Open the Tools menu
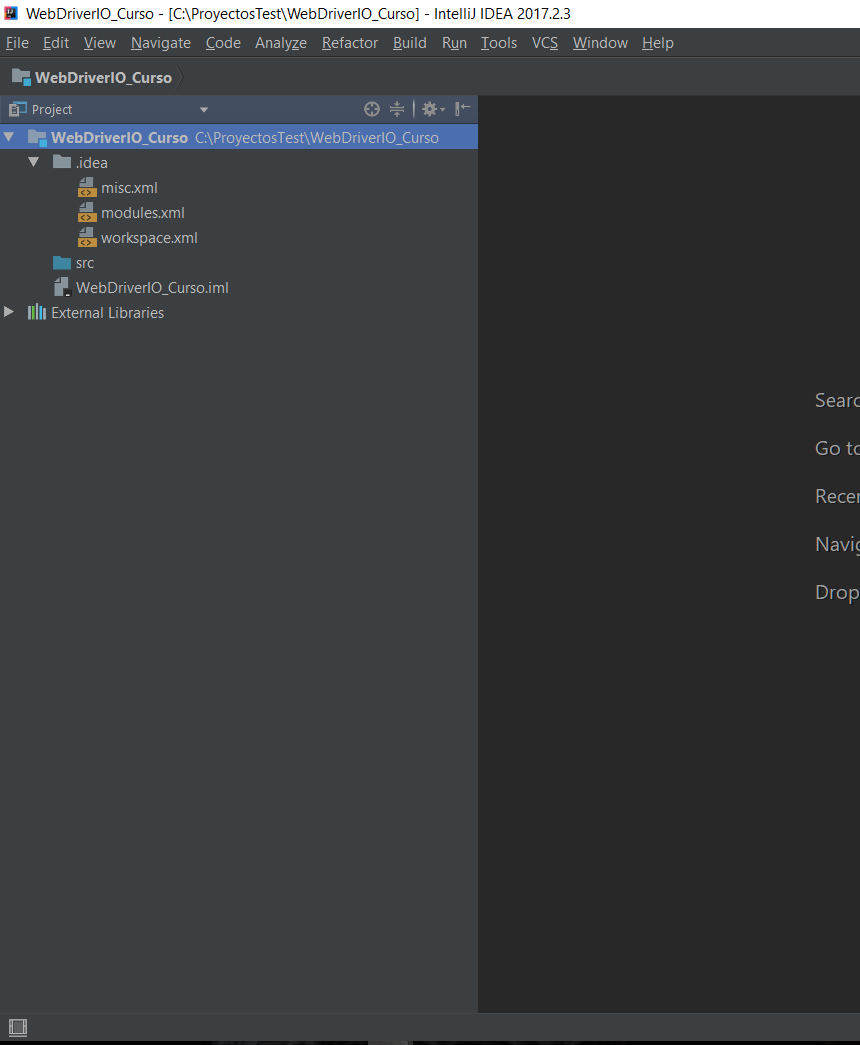This screenshot has width=860, height=1045. [499, 43]
